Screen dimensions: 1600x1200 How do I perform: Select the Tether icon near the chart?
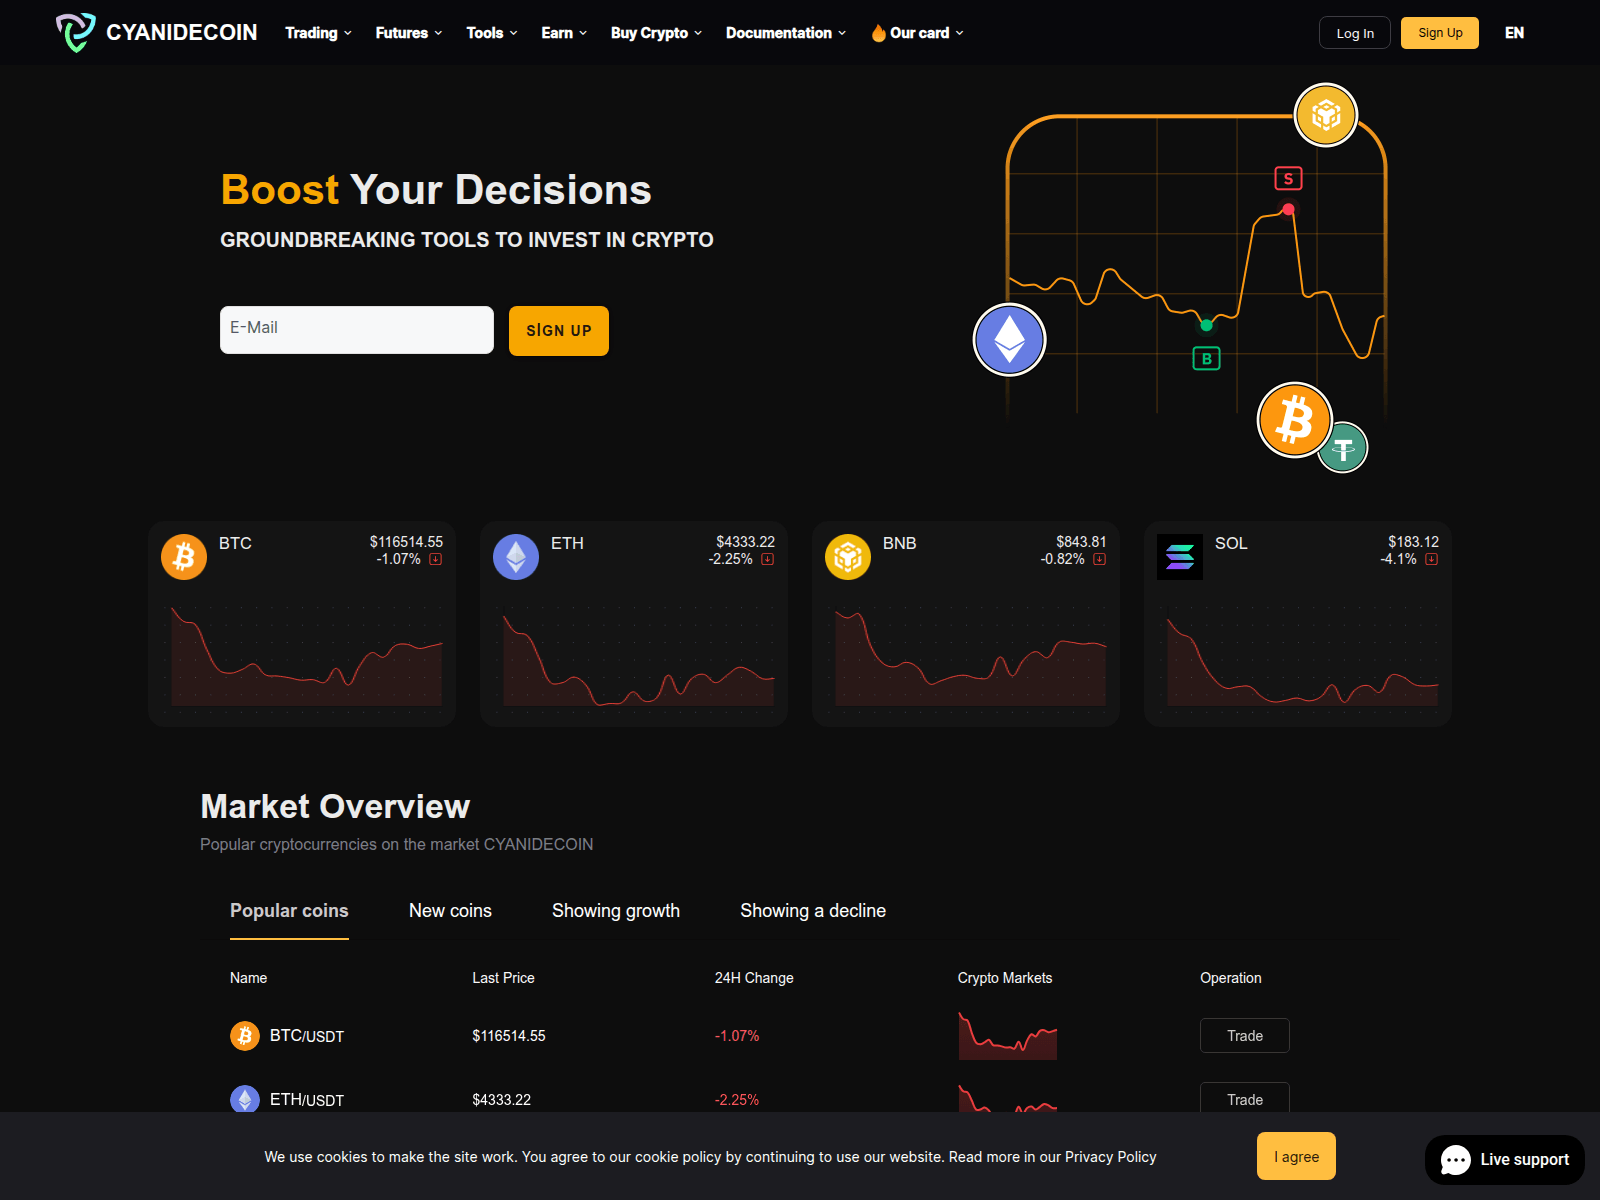(x=1342, y=447)
